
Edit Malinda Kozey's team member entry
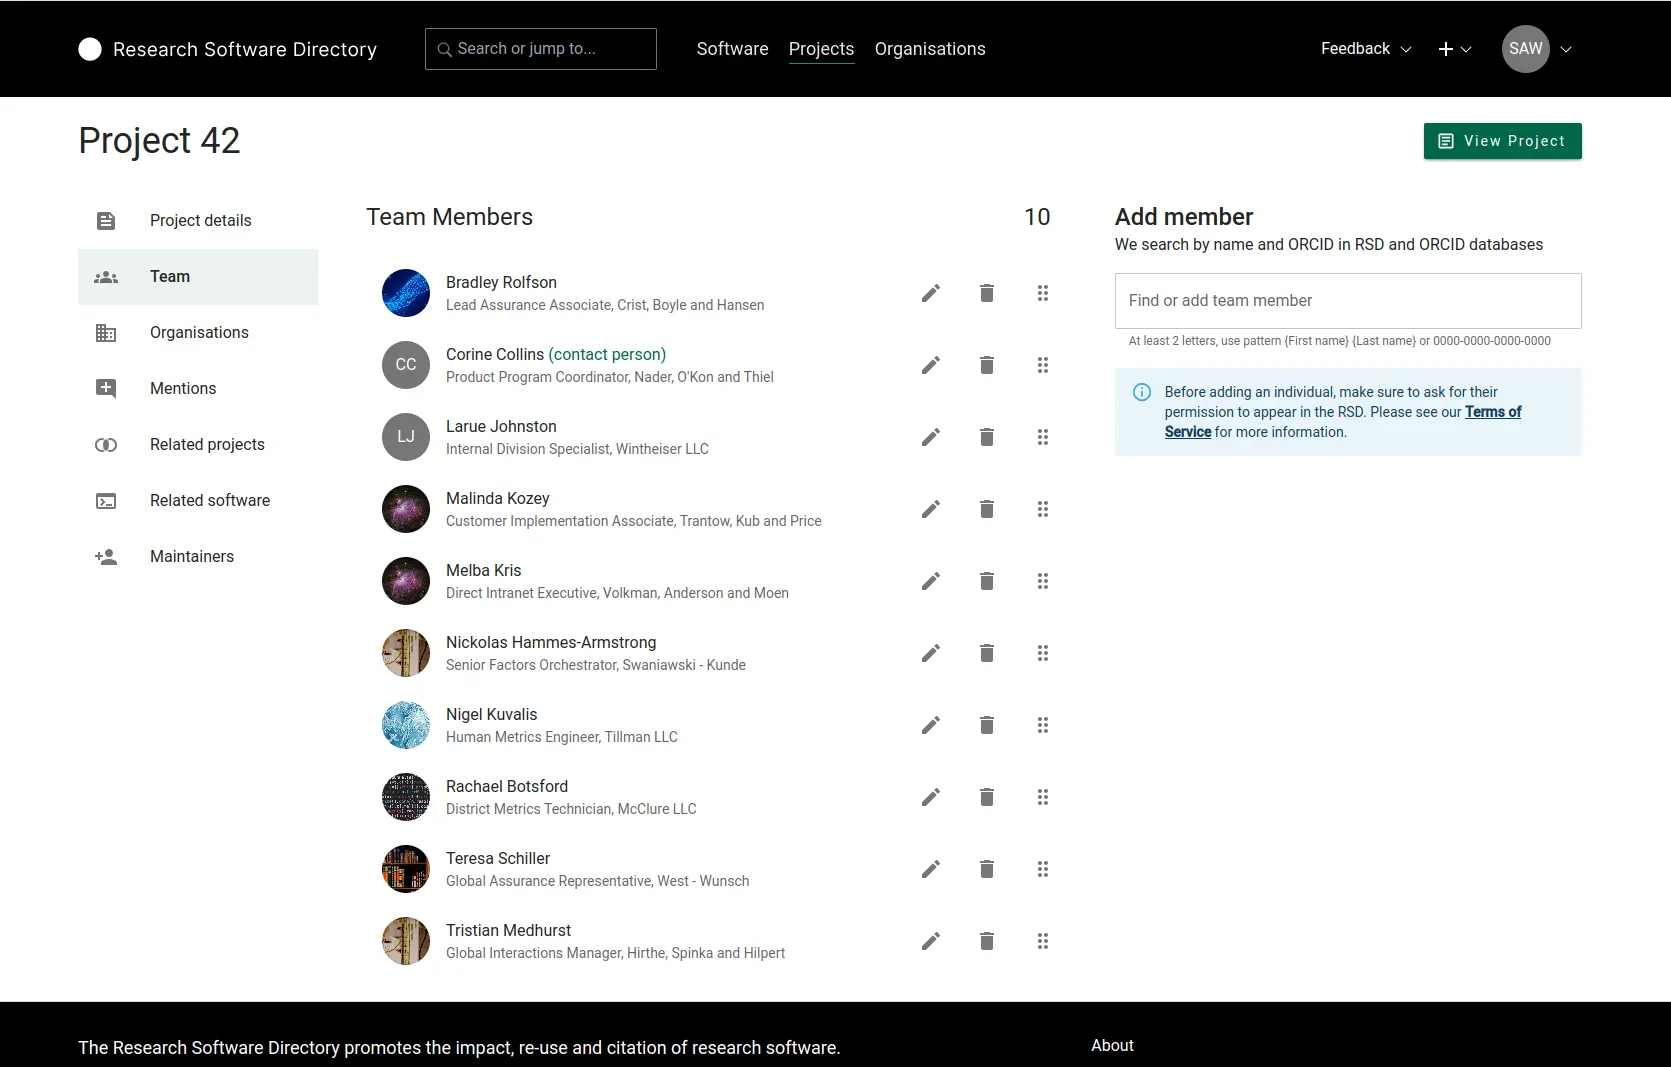coord(930,509)
